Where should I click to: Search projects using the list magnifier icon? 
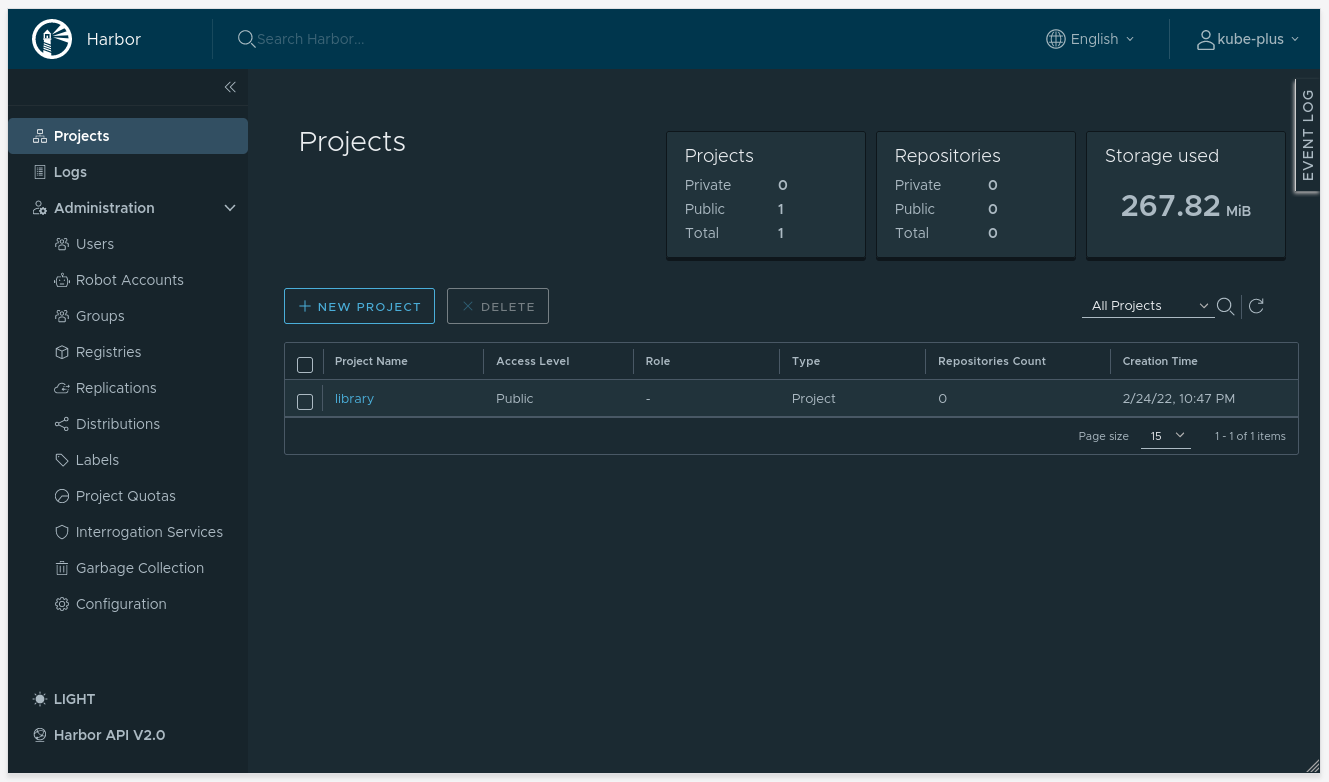[1225, 306]
